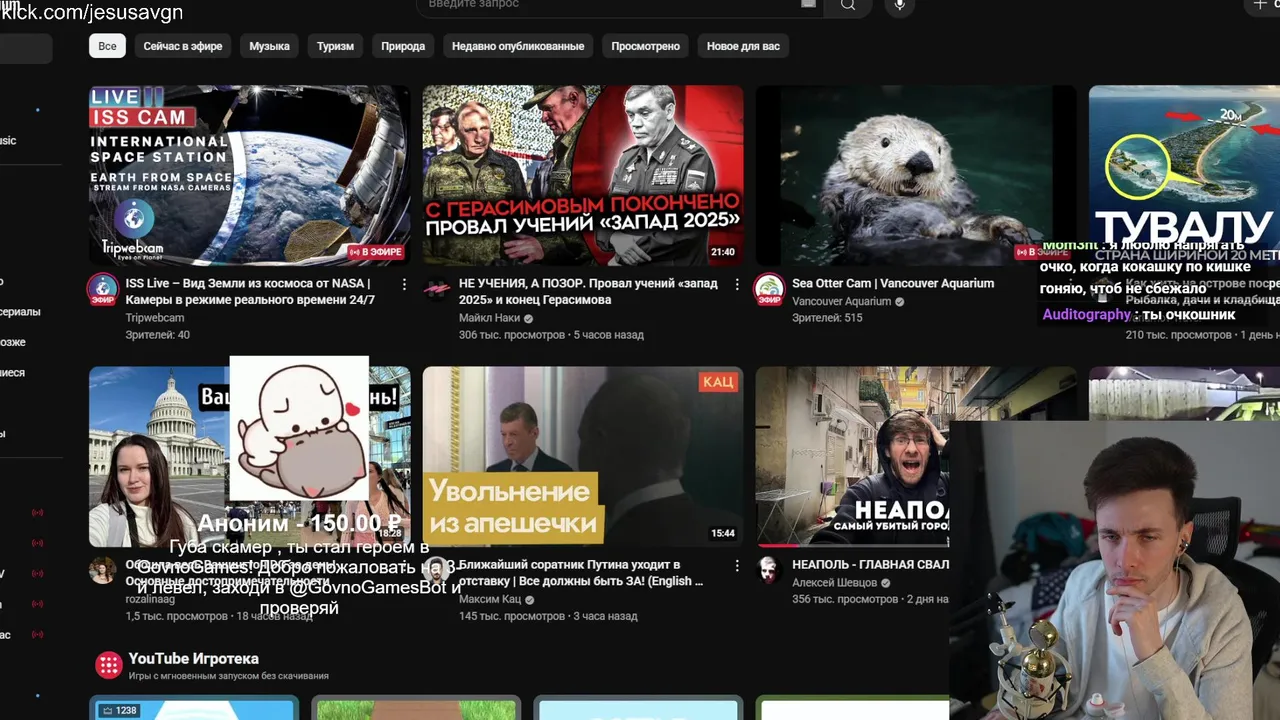This screenshot has height=720, width=1280.
Task: Click the 'Зрителей: 40' viewer count
Action: [157, 335]
